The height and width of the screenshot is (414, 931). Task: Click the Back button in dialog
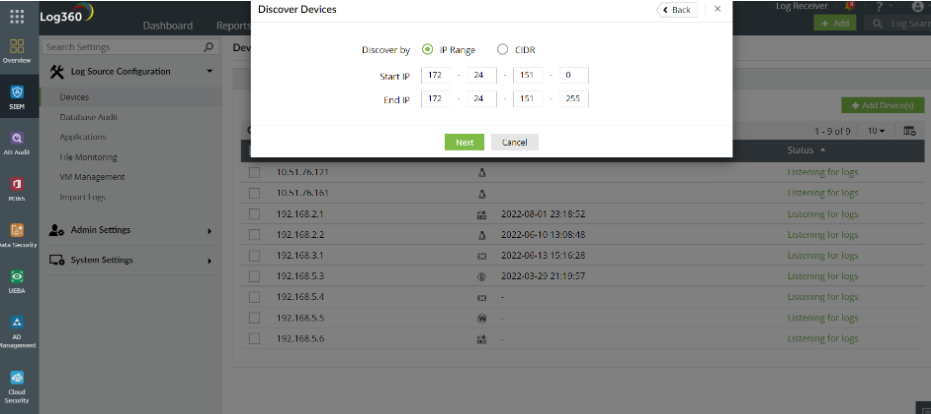click(676, 10)
